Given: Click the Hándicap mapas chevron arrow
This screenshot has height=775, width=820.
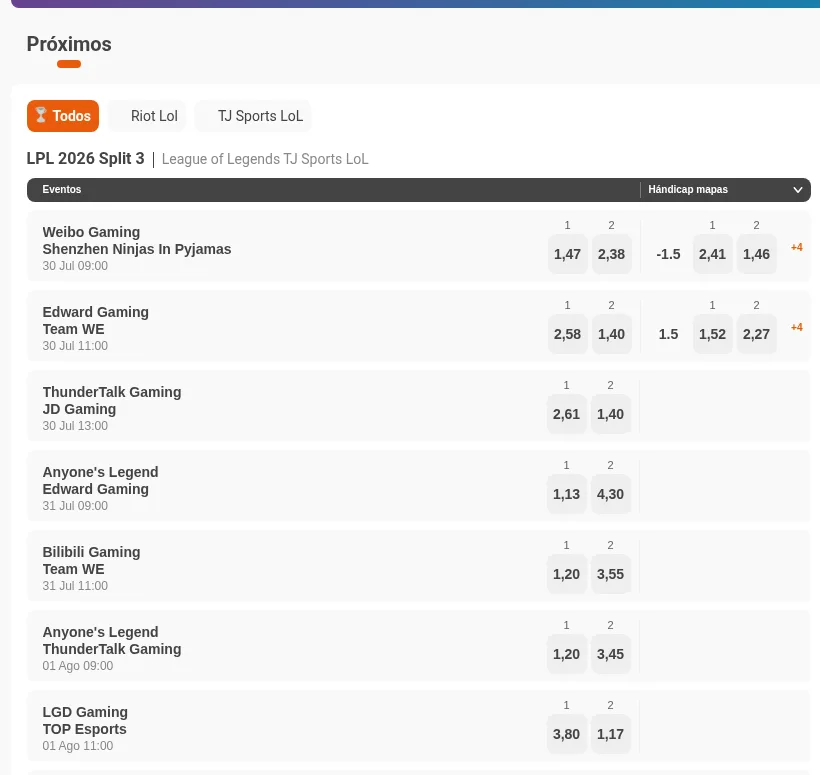Looking at the screenshot, I should [x=798, y=190].
